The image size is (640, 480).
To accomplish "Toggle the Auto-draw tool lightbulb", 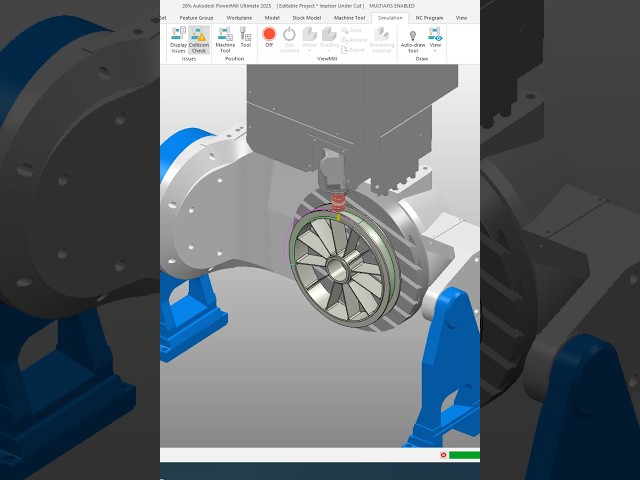I will (x=413, y=41).
